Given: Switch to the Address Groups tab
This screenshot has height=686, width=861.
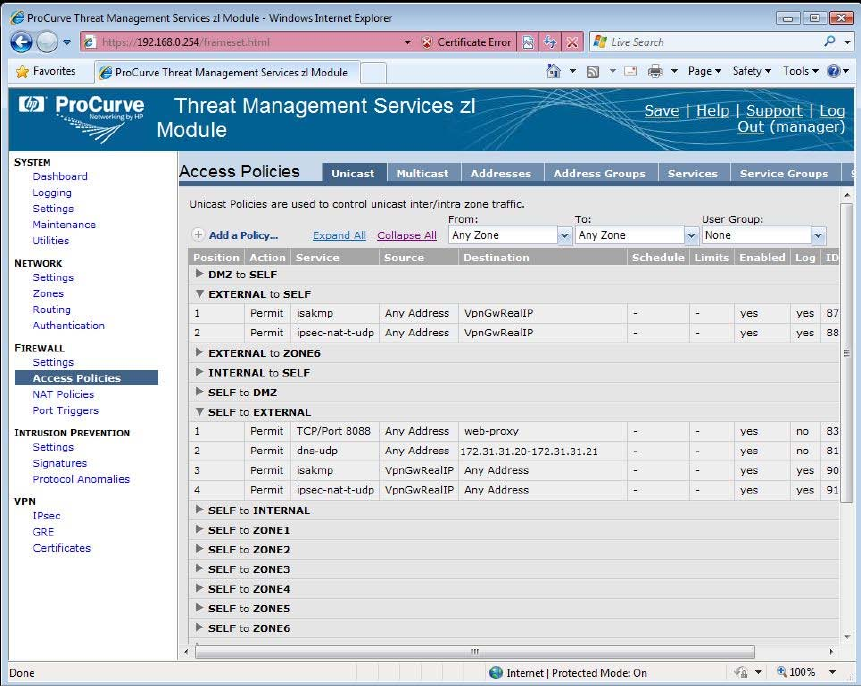Looking at the screenshot, I should (x=600, y=173).
